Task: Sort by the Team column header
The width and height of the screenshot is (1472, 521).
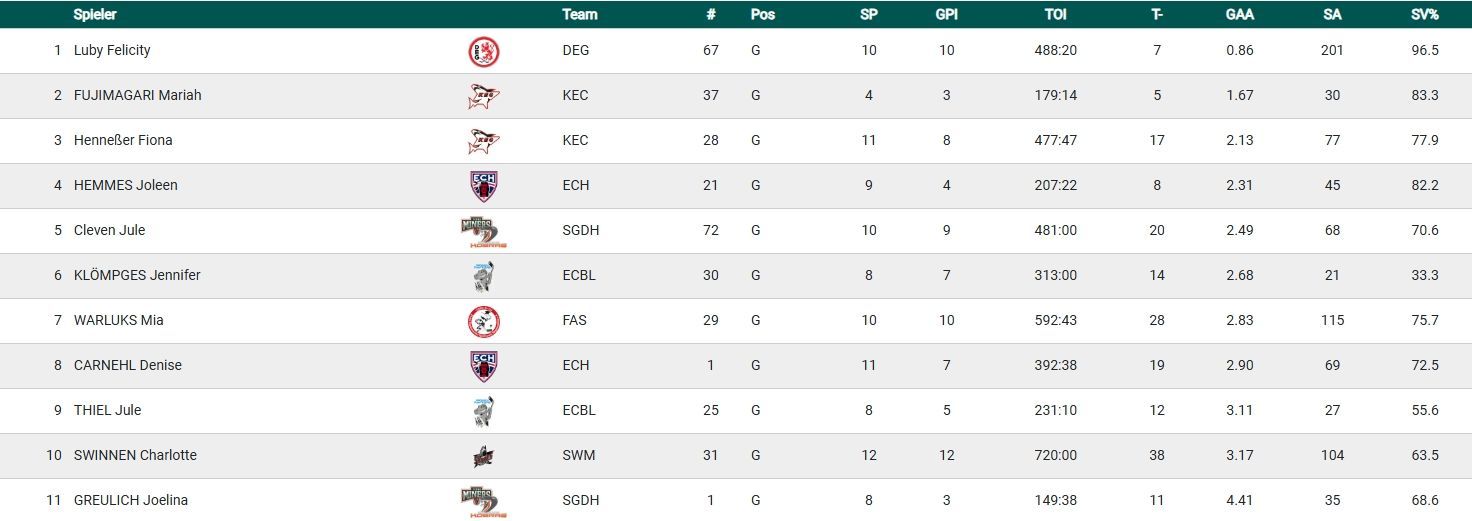Action: coord(580,15)
